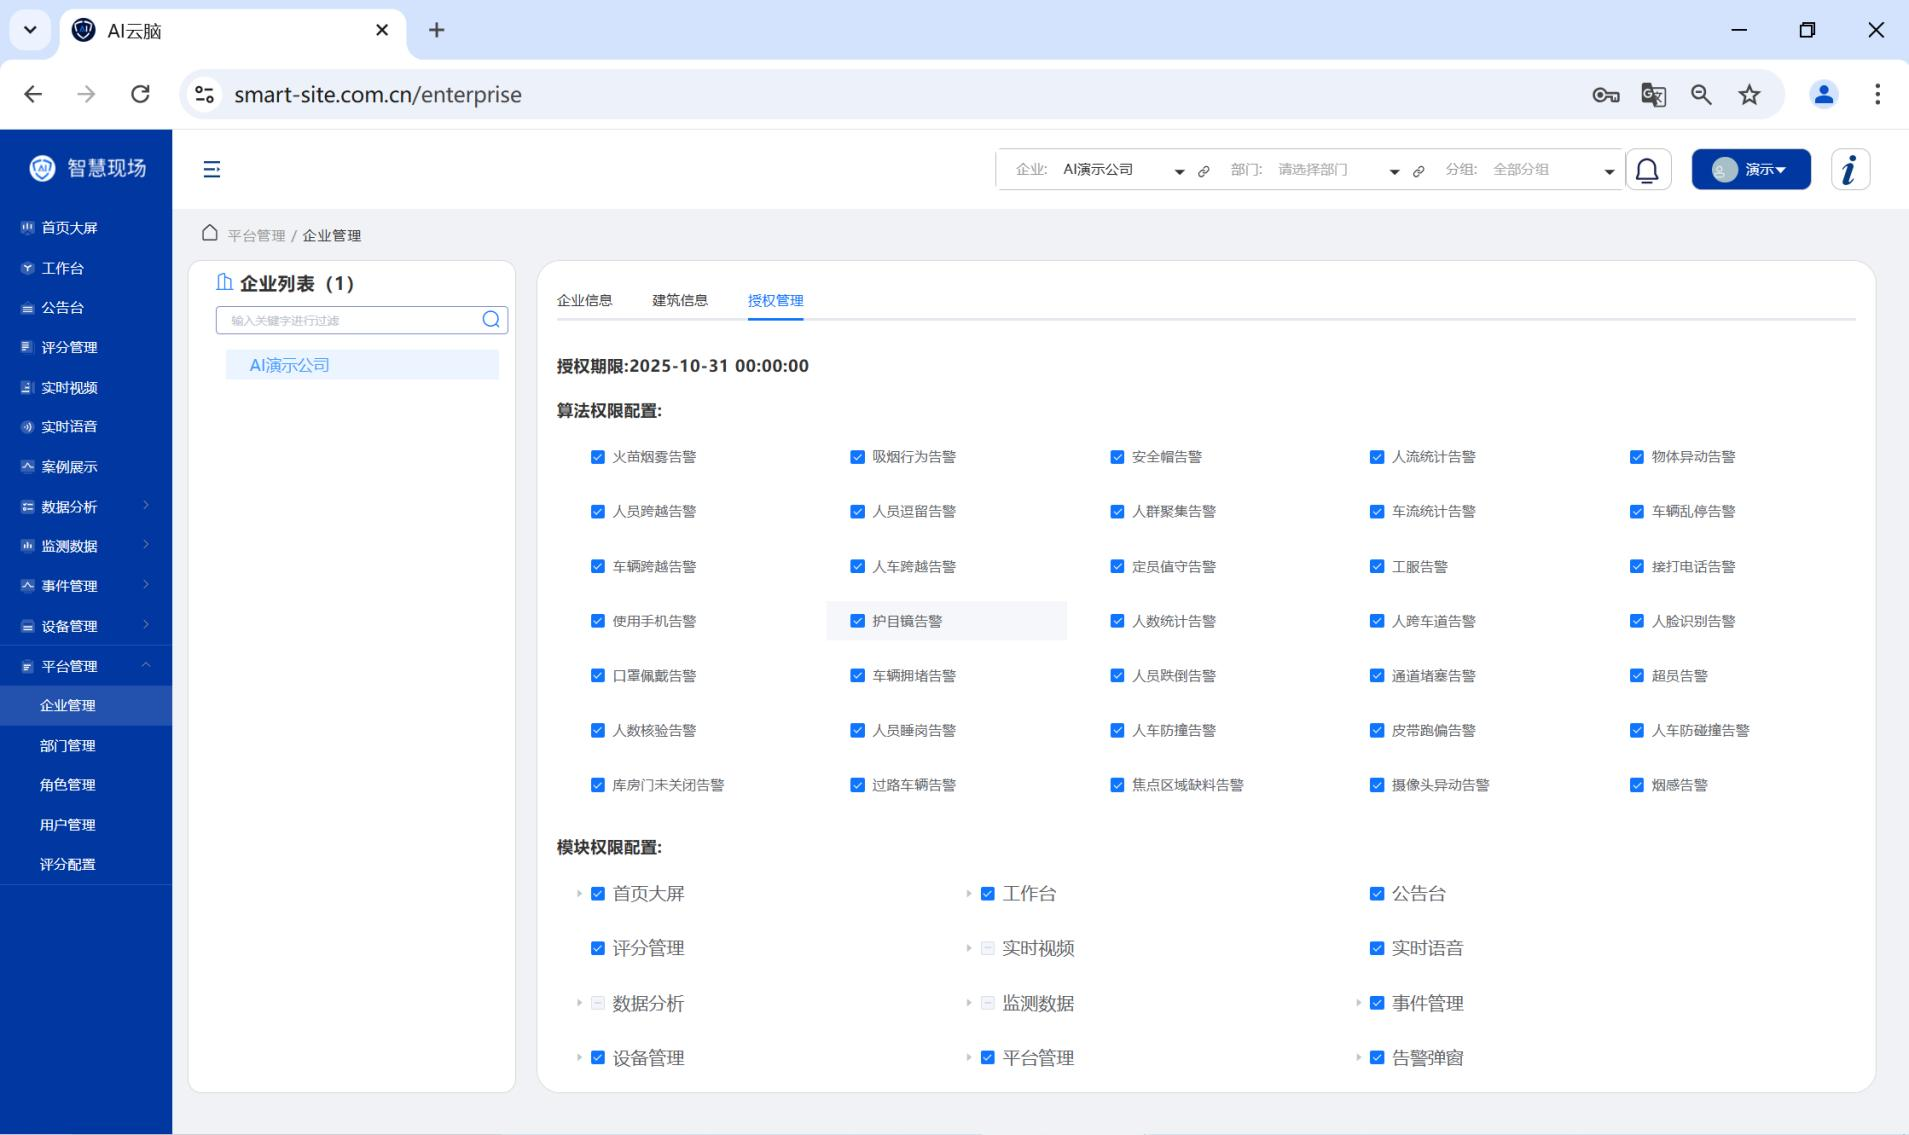
Task: Expand the 首页大屏 module tree node
Action: pyautogui.click(x=578, y=893)
